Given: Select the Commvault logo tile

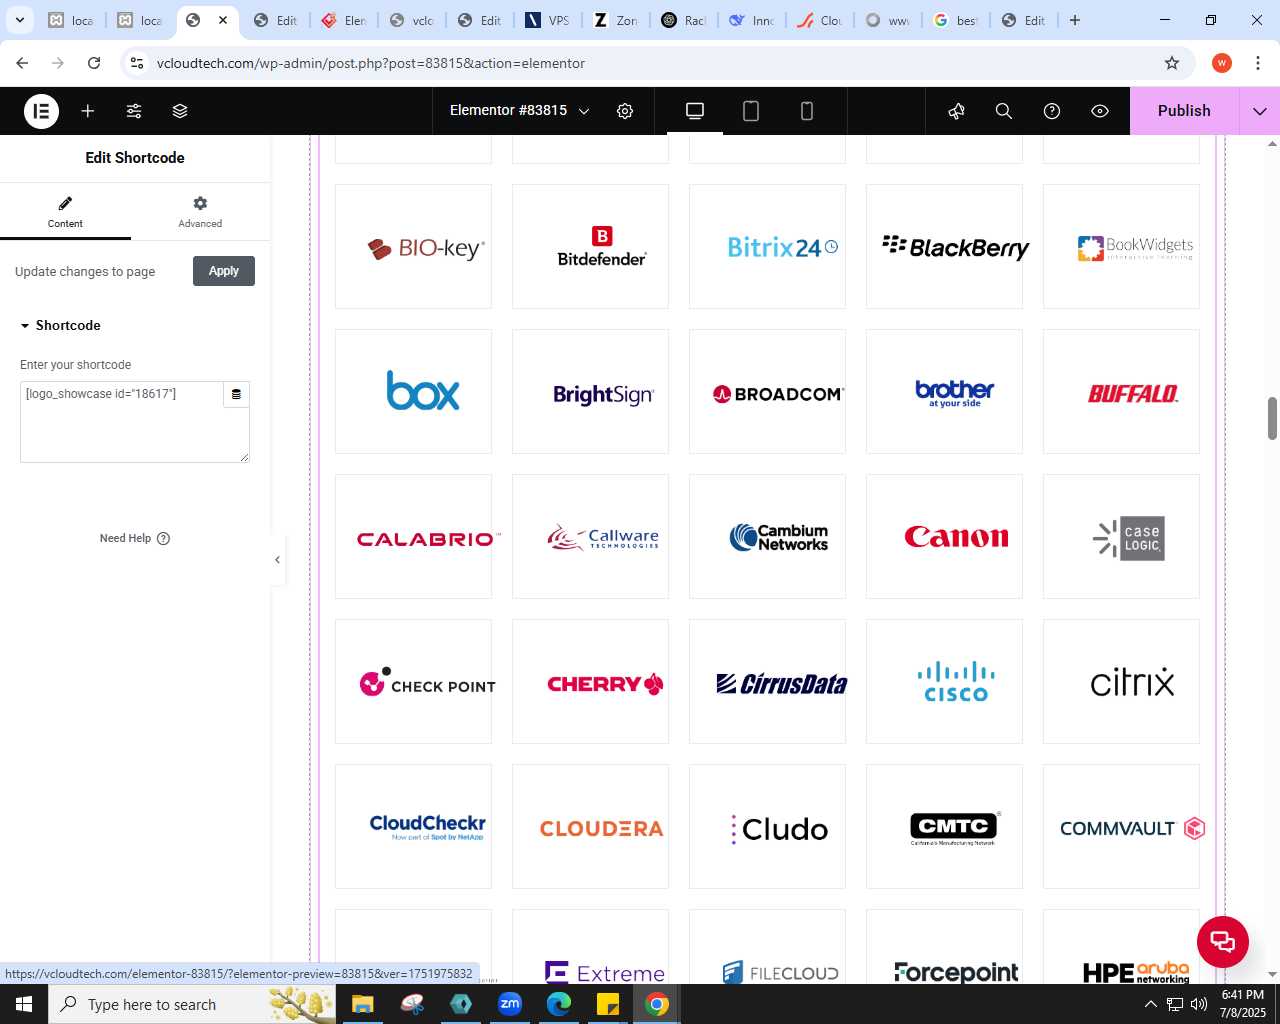Looking at the screenshot, I should (1121, 826).
